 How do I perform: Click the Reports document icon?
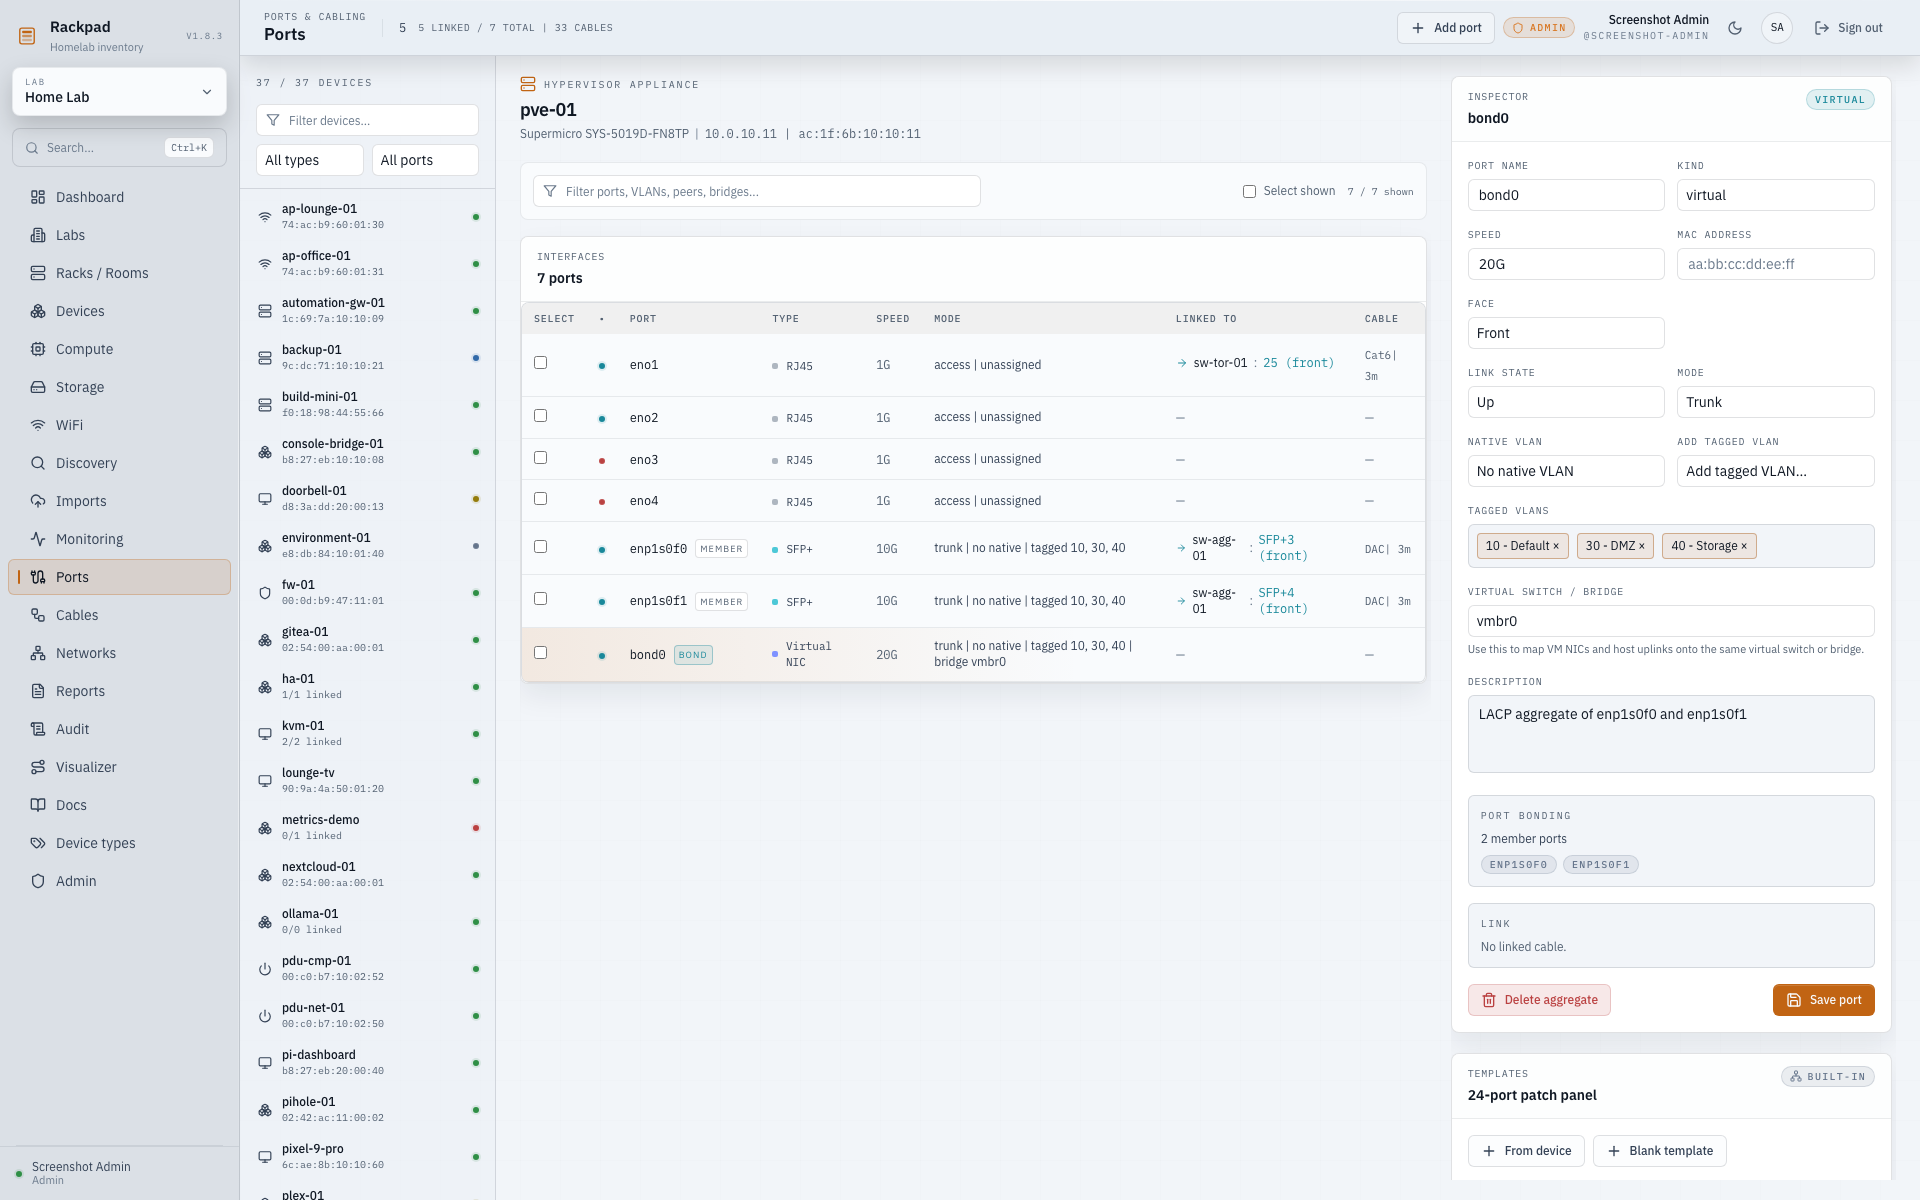pyautogui.click(x=38, y=691)
